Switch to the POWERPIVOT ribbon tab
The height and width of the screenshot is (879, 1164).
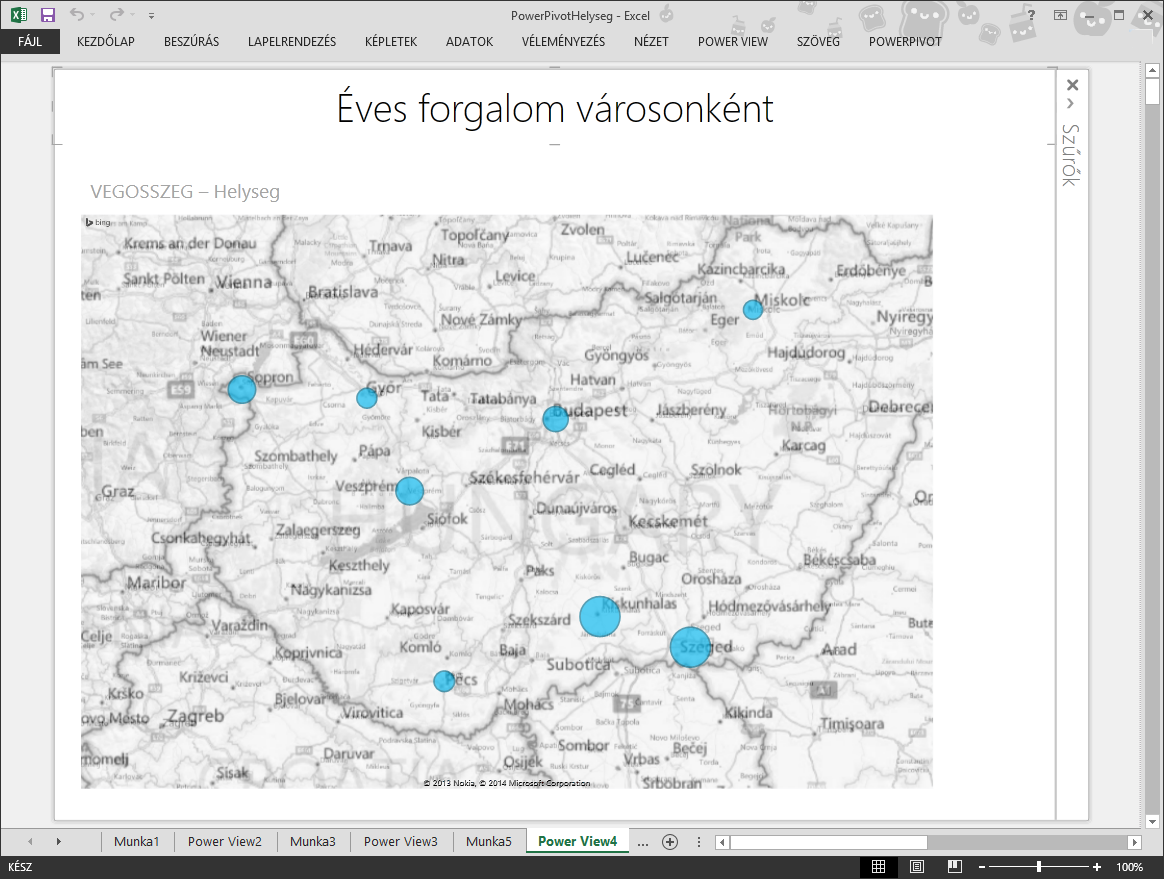(905, 42)
